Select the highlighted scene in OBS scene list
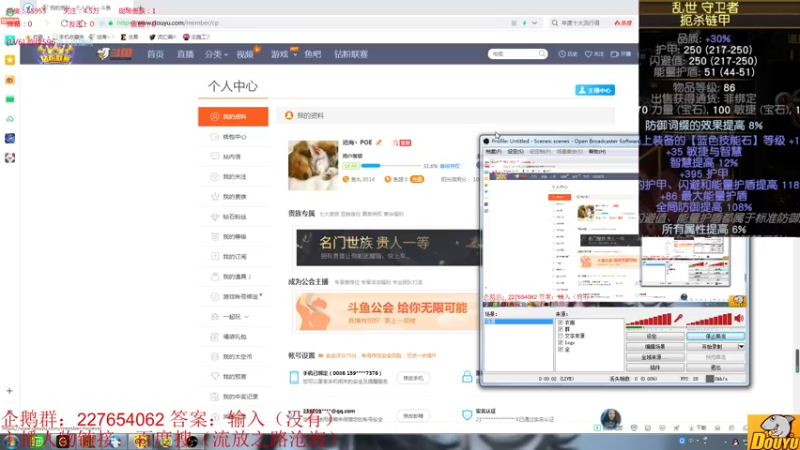Screen dimensions: 800x450 [518, 322]
